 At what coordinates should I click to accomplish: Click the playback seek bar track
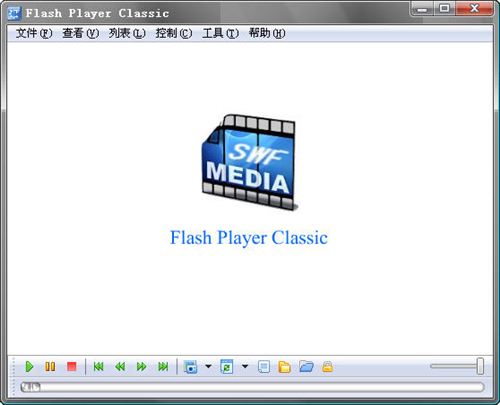click(252, 387)
